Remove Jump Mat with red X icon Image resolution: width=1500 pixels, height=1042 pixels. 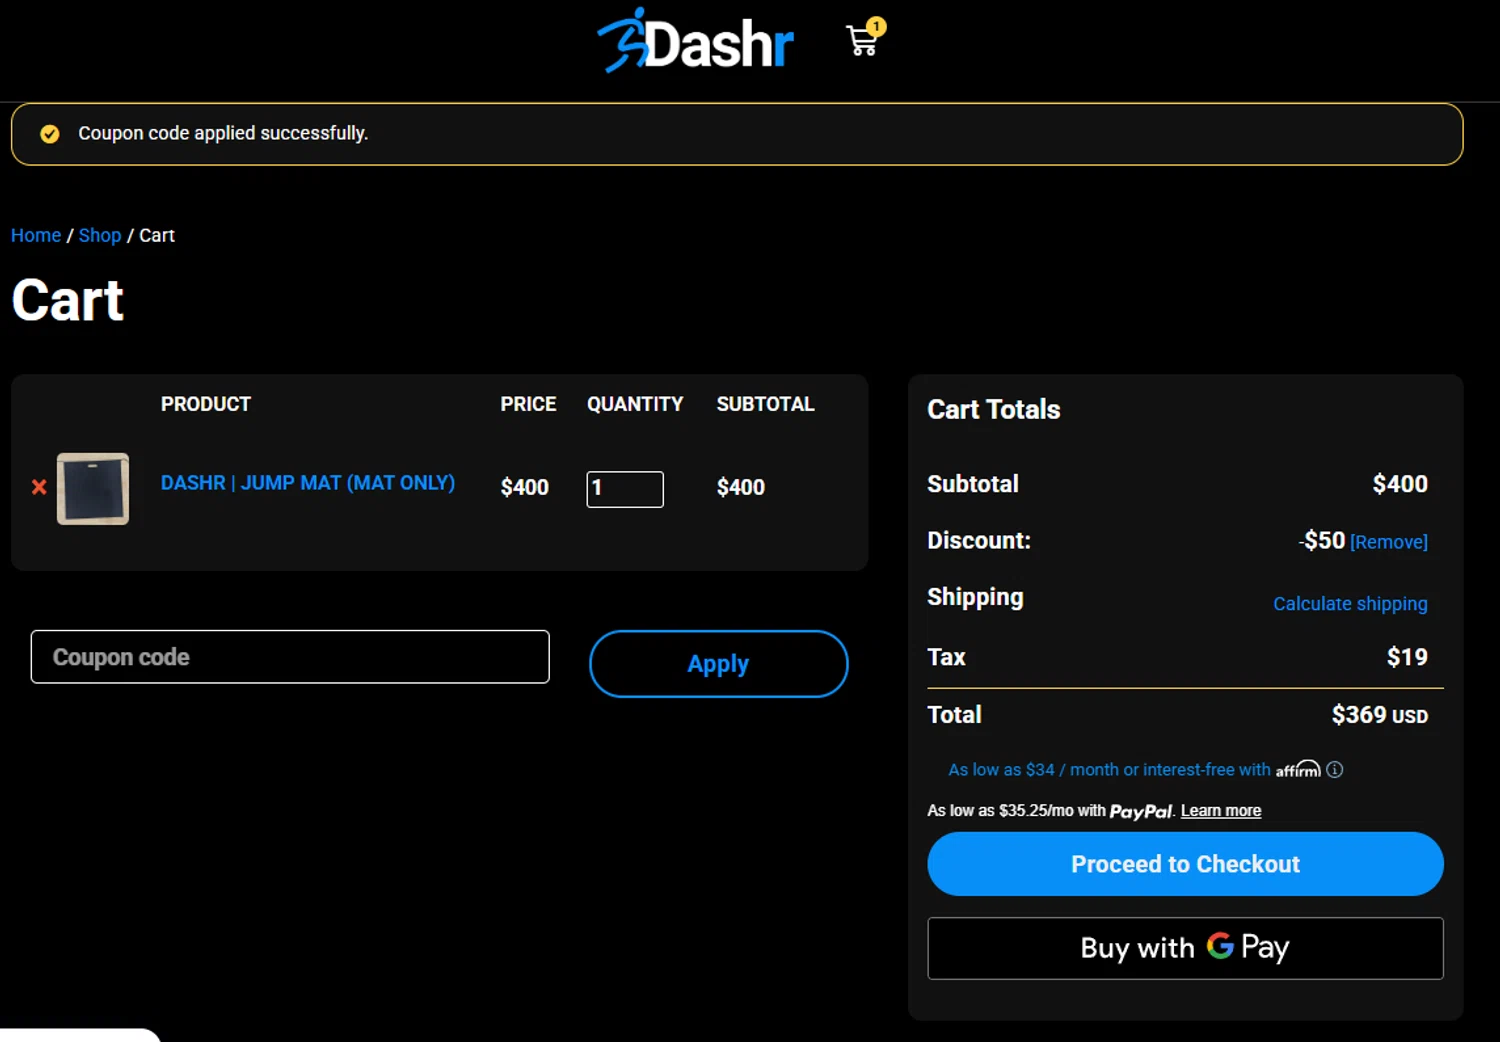pyautogui.click(x=39, y=487)
